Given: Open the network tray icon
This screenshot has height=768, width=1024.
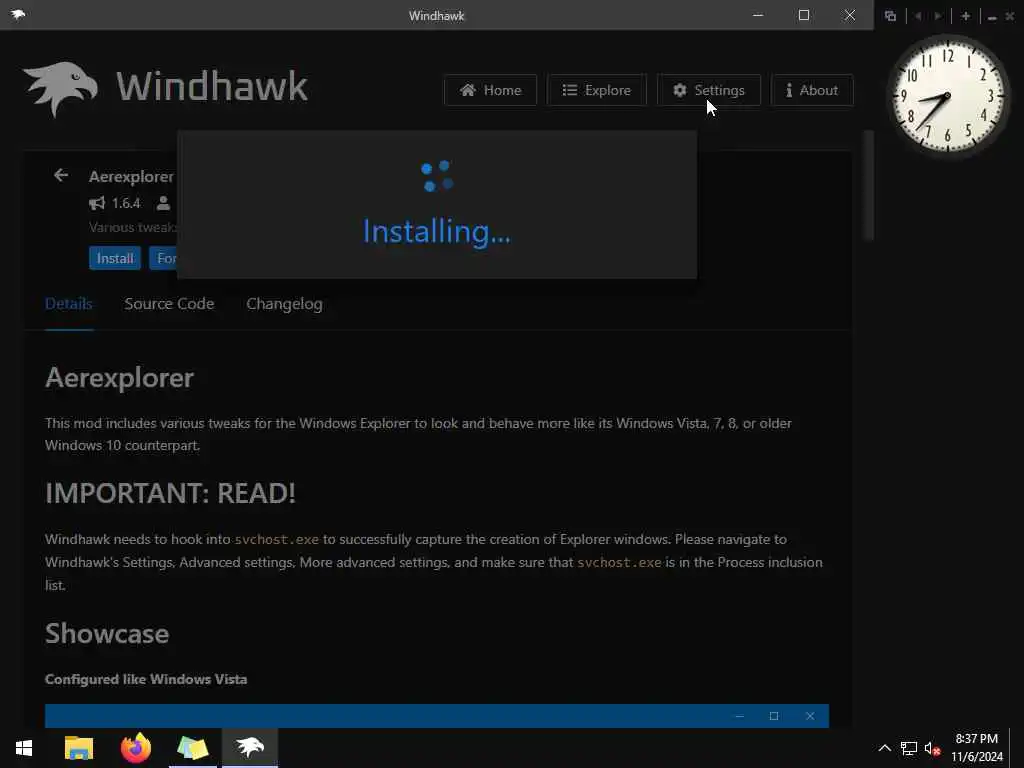Looking at the screenshot, I should pyautogui.click(x=908, y=748).
